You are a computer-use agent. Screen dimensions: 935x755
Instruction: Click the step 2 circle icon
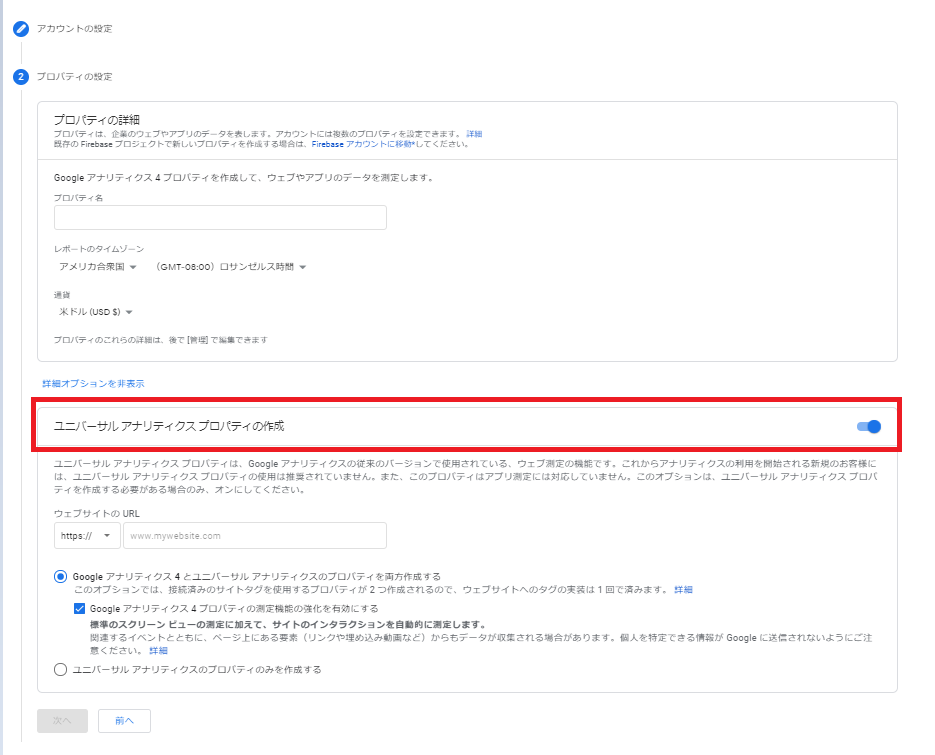point(20,77)
